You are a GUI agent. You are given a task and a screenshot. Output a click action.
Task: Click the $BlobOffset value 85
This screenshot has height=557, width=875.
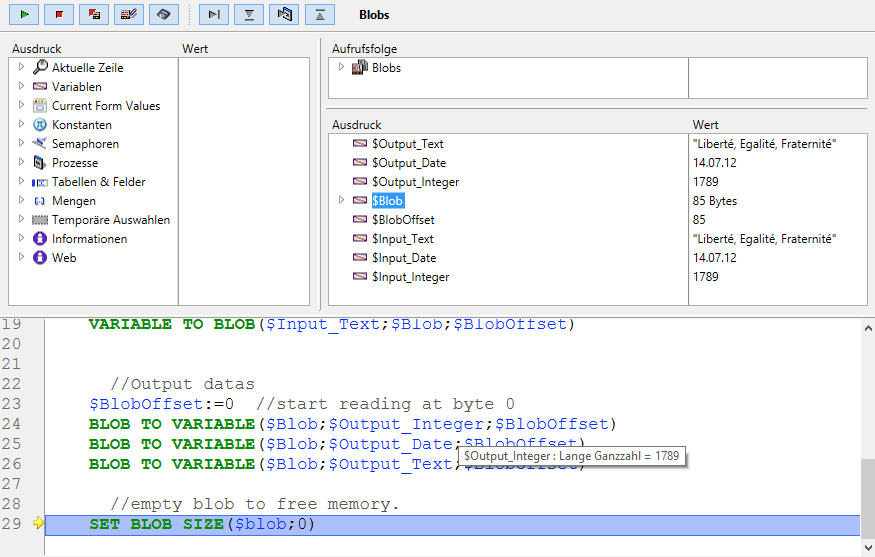[x=699, y=220]
